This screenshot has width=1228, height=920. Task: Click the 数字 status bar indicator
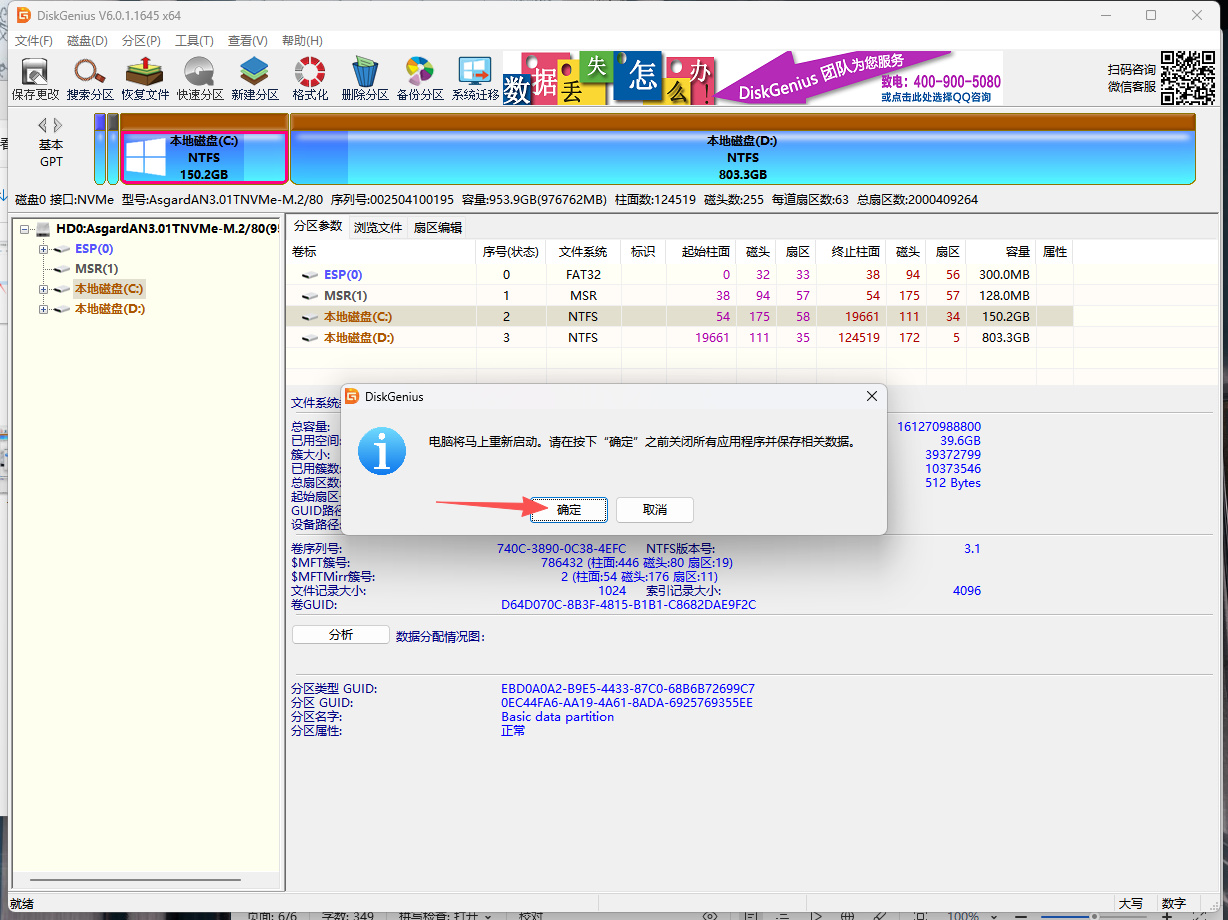[x=1174, y=903]
